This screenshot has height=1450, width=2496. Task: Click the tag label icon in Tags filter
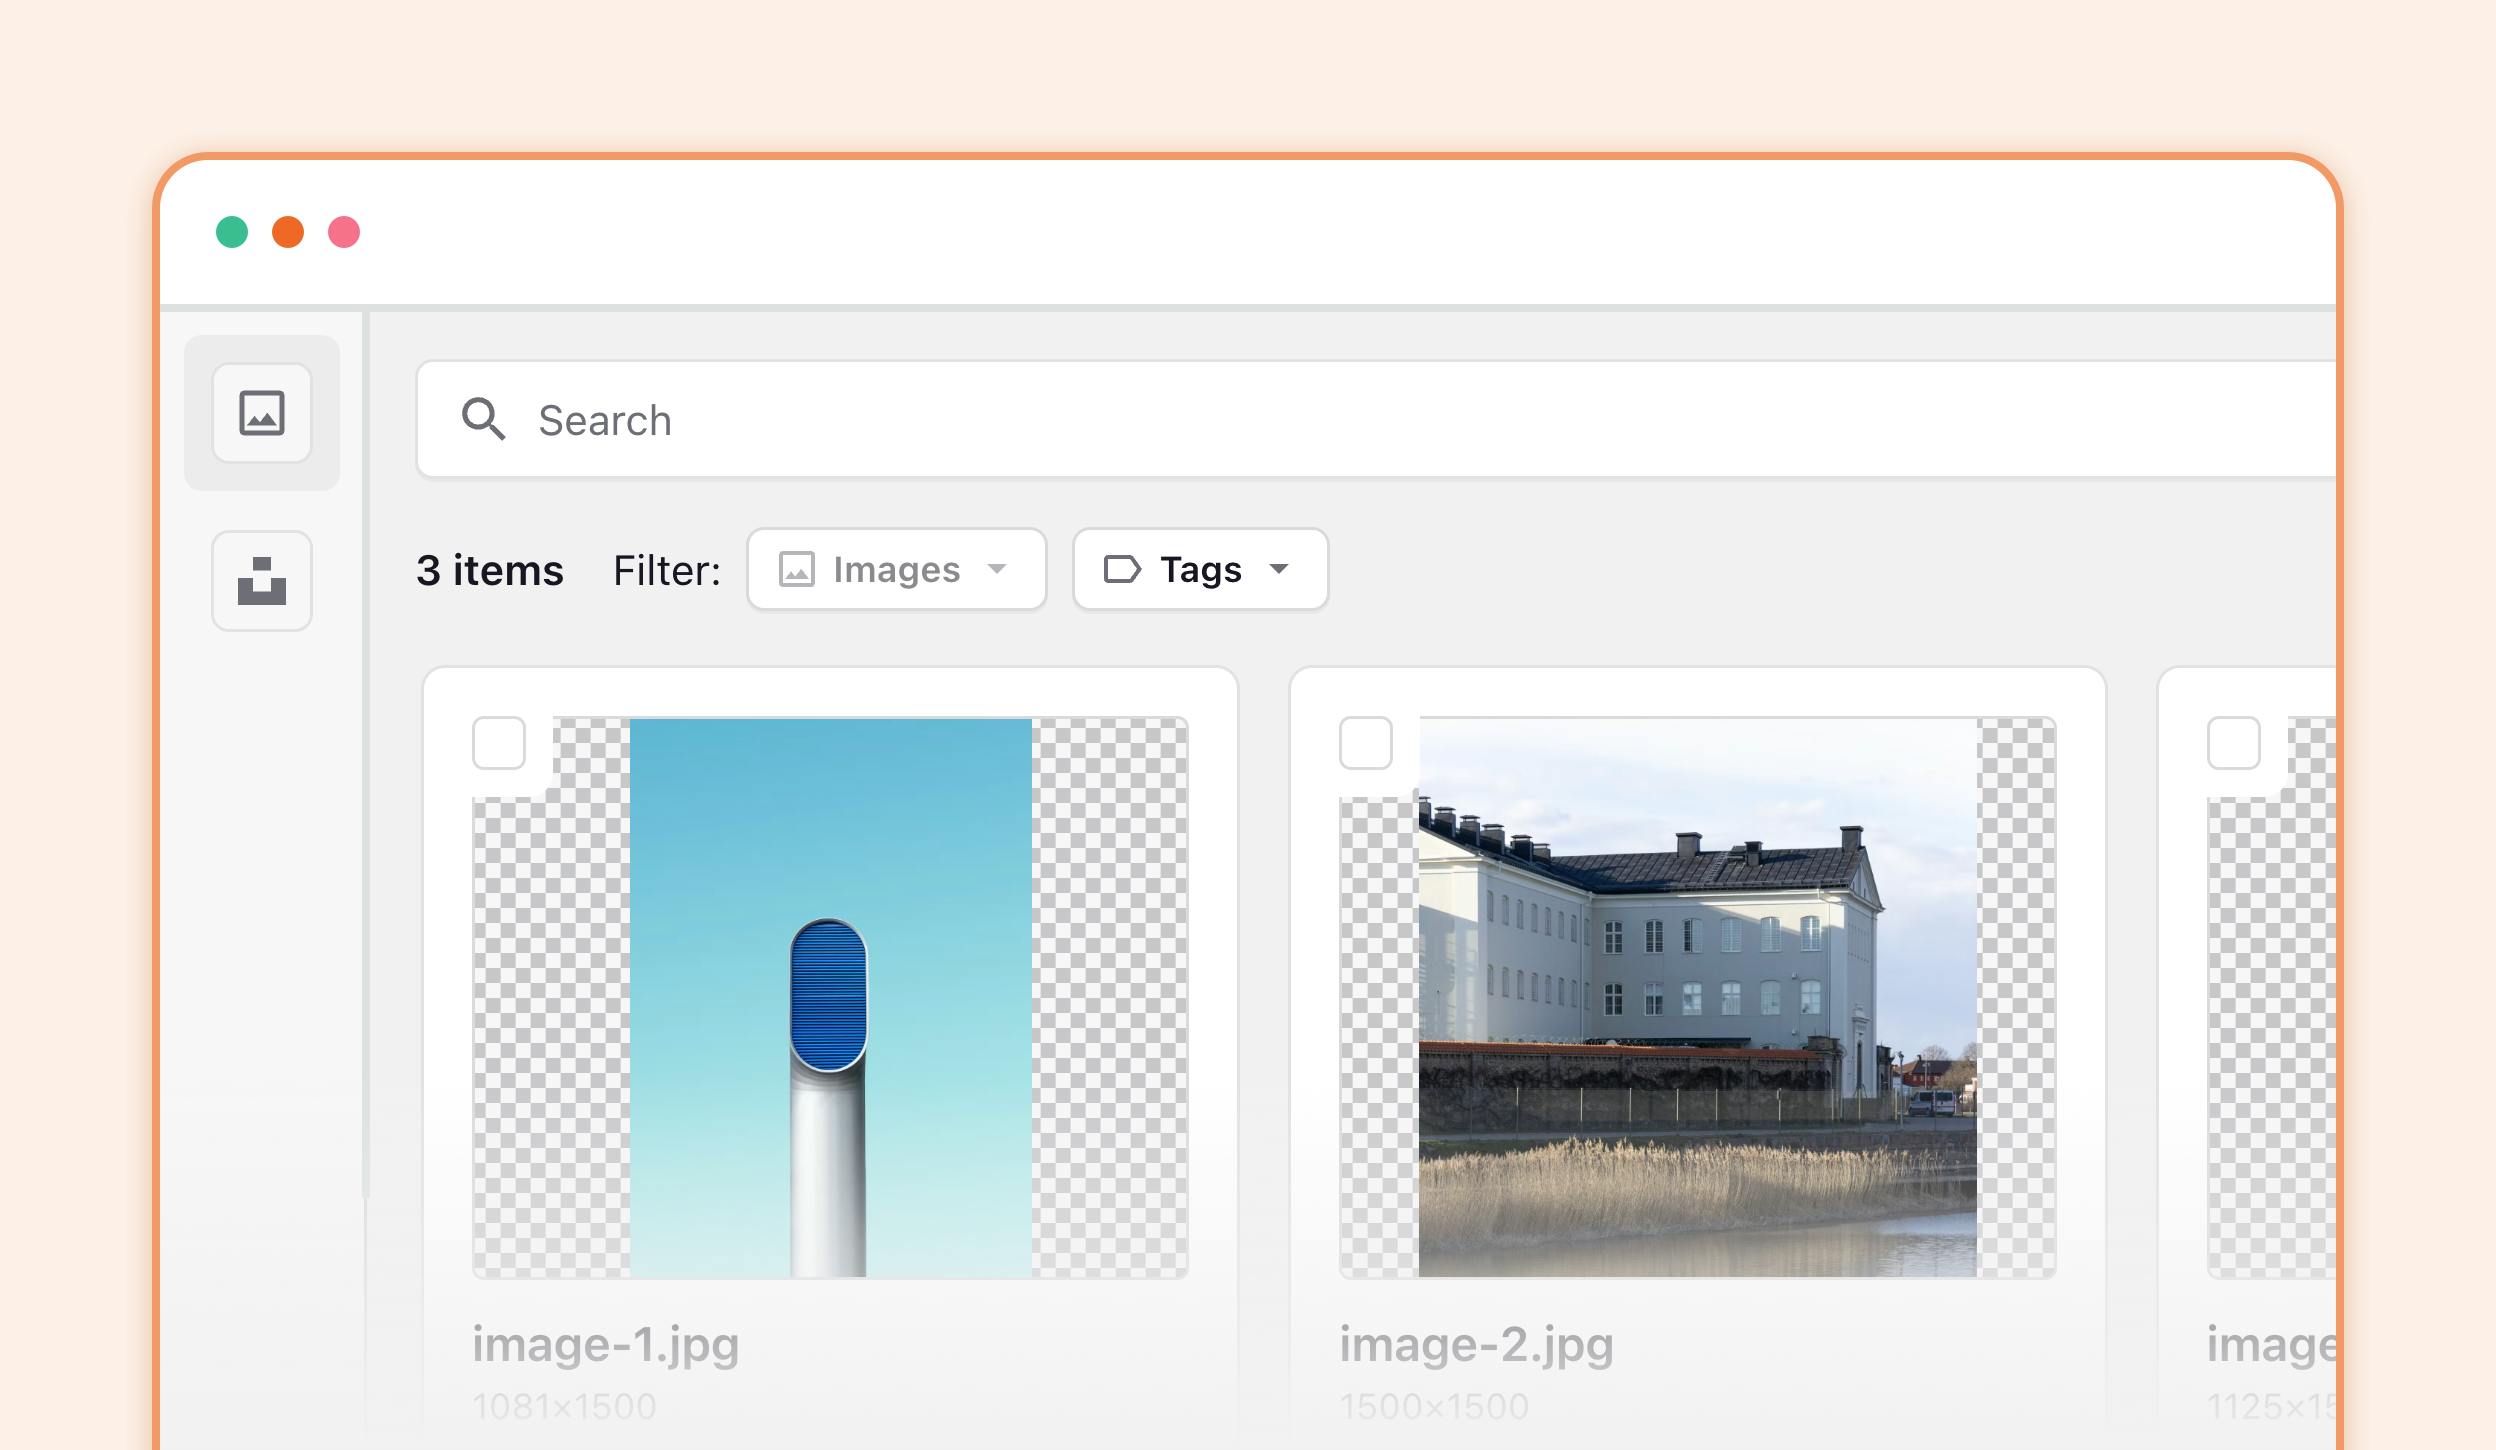coord(1122,569)
